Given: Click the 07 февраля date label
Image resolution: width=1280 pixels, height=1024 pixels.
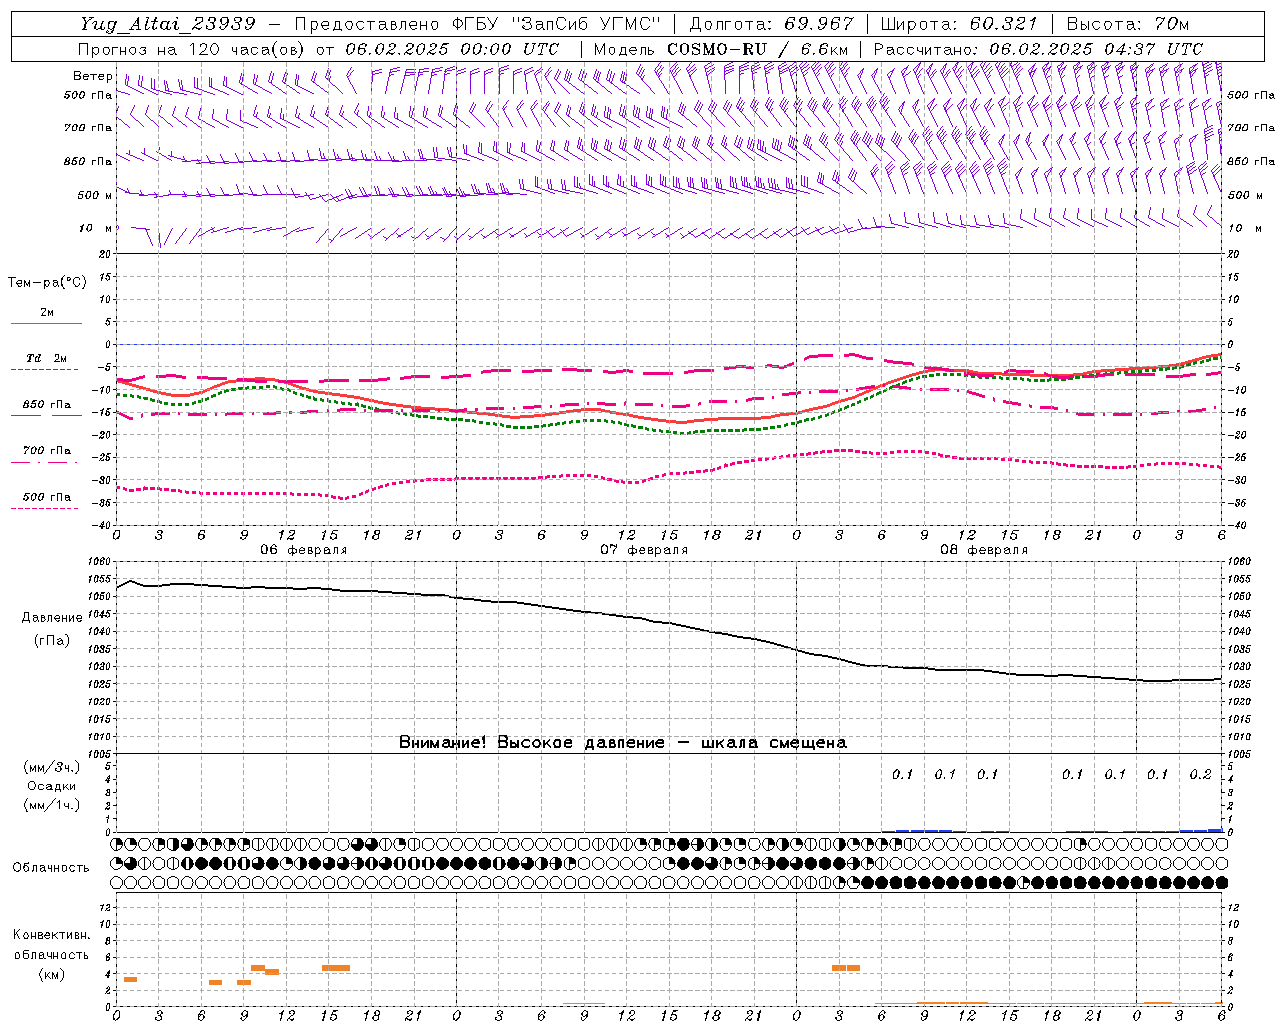Looking at the screenshot, I should click(644, 550).
